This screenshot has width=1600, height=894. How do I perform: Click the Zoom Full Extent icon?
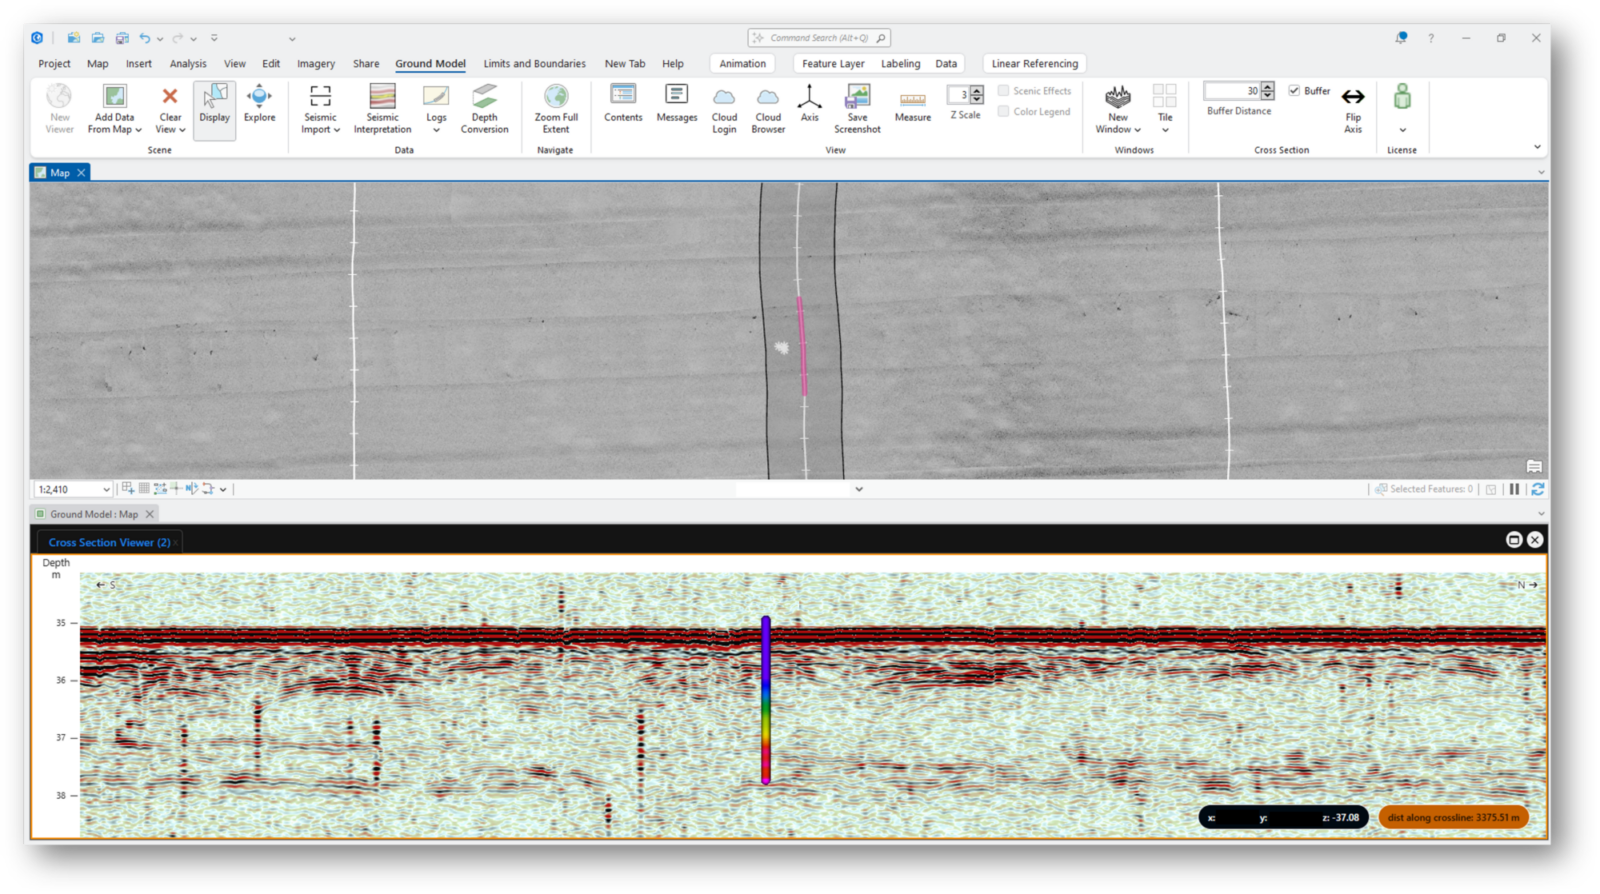point(556,98)
